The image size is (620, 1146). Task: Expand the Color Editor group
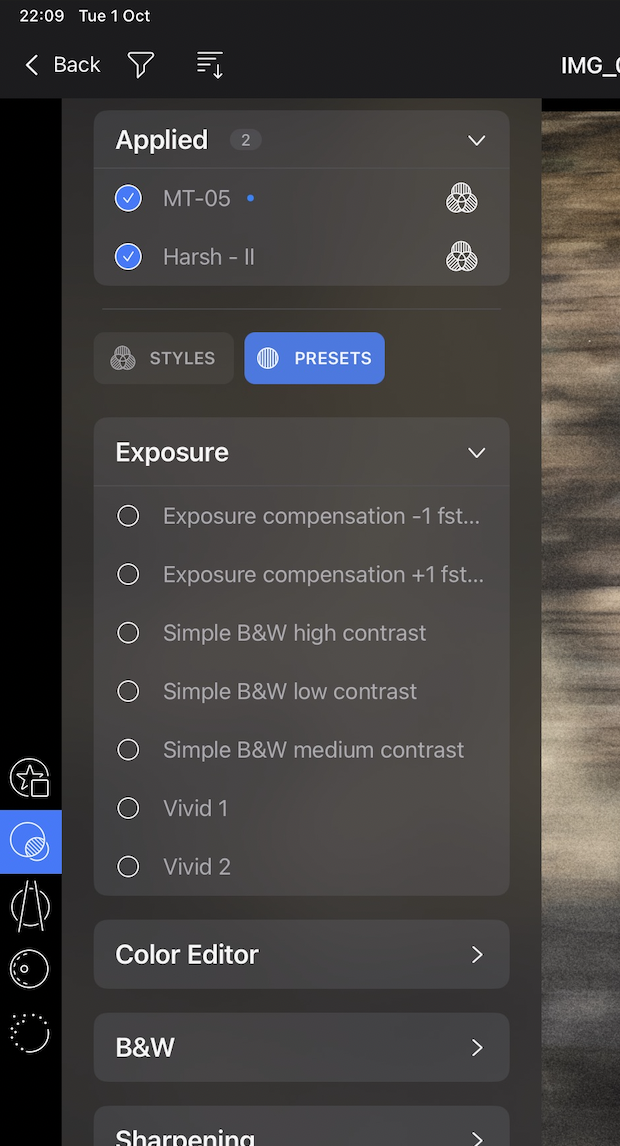pyautogui.click(x=301, y=955)
